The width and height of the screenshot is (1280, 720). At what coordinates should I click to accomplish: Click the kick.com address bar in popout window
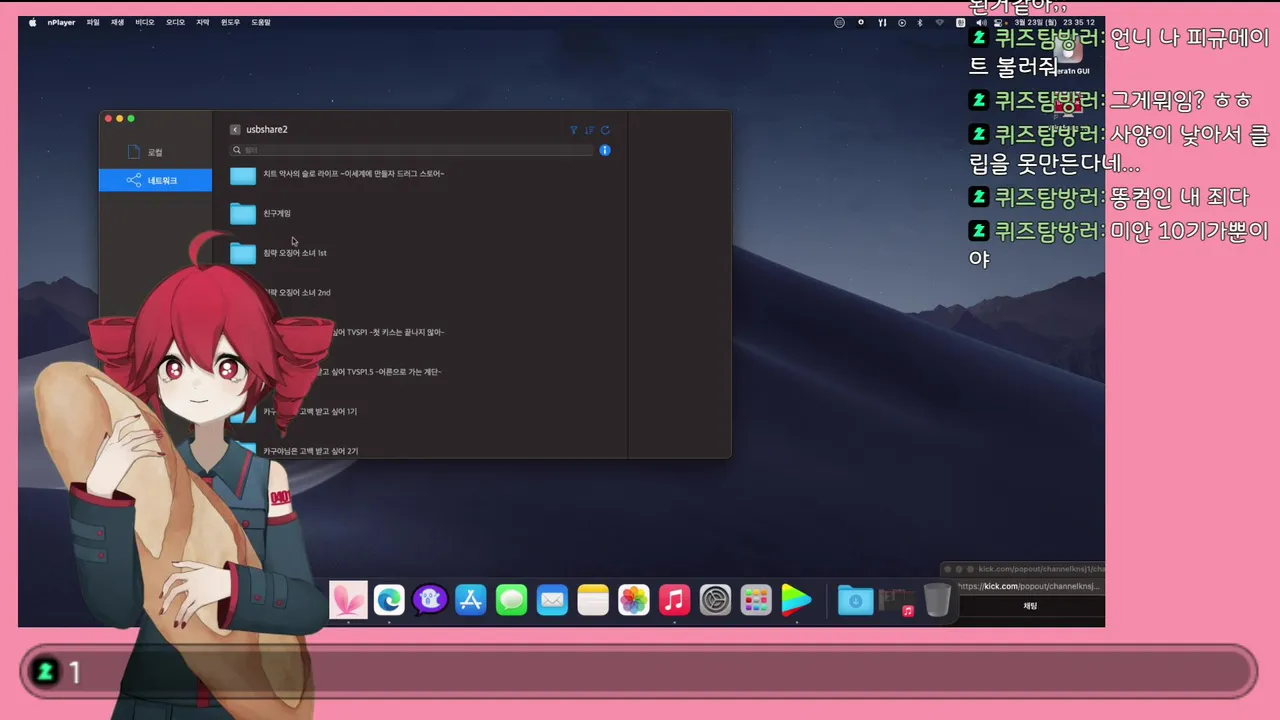point(1029,586)
